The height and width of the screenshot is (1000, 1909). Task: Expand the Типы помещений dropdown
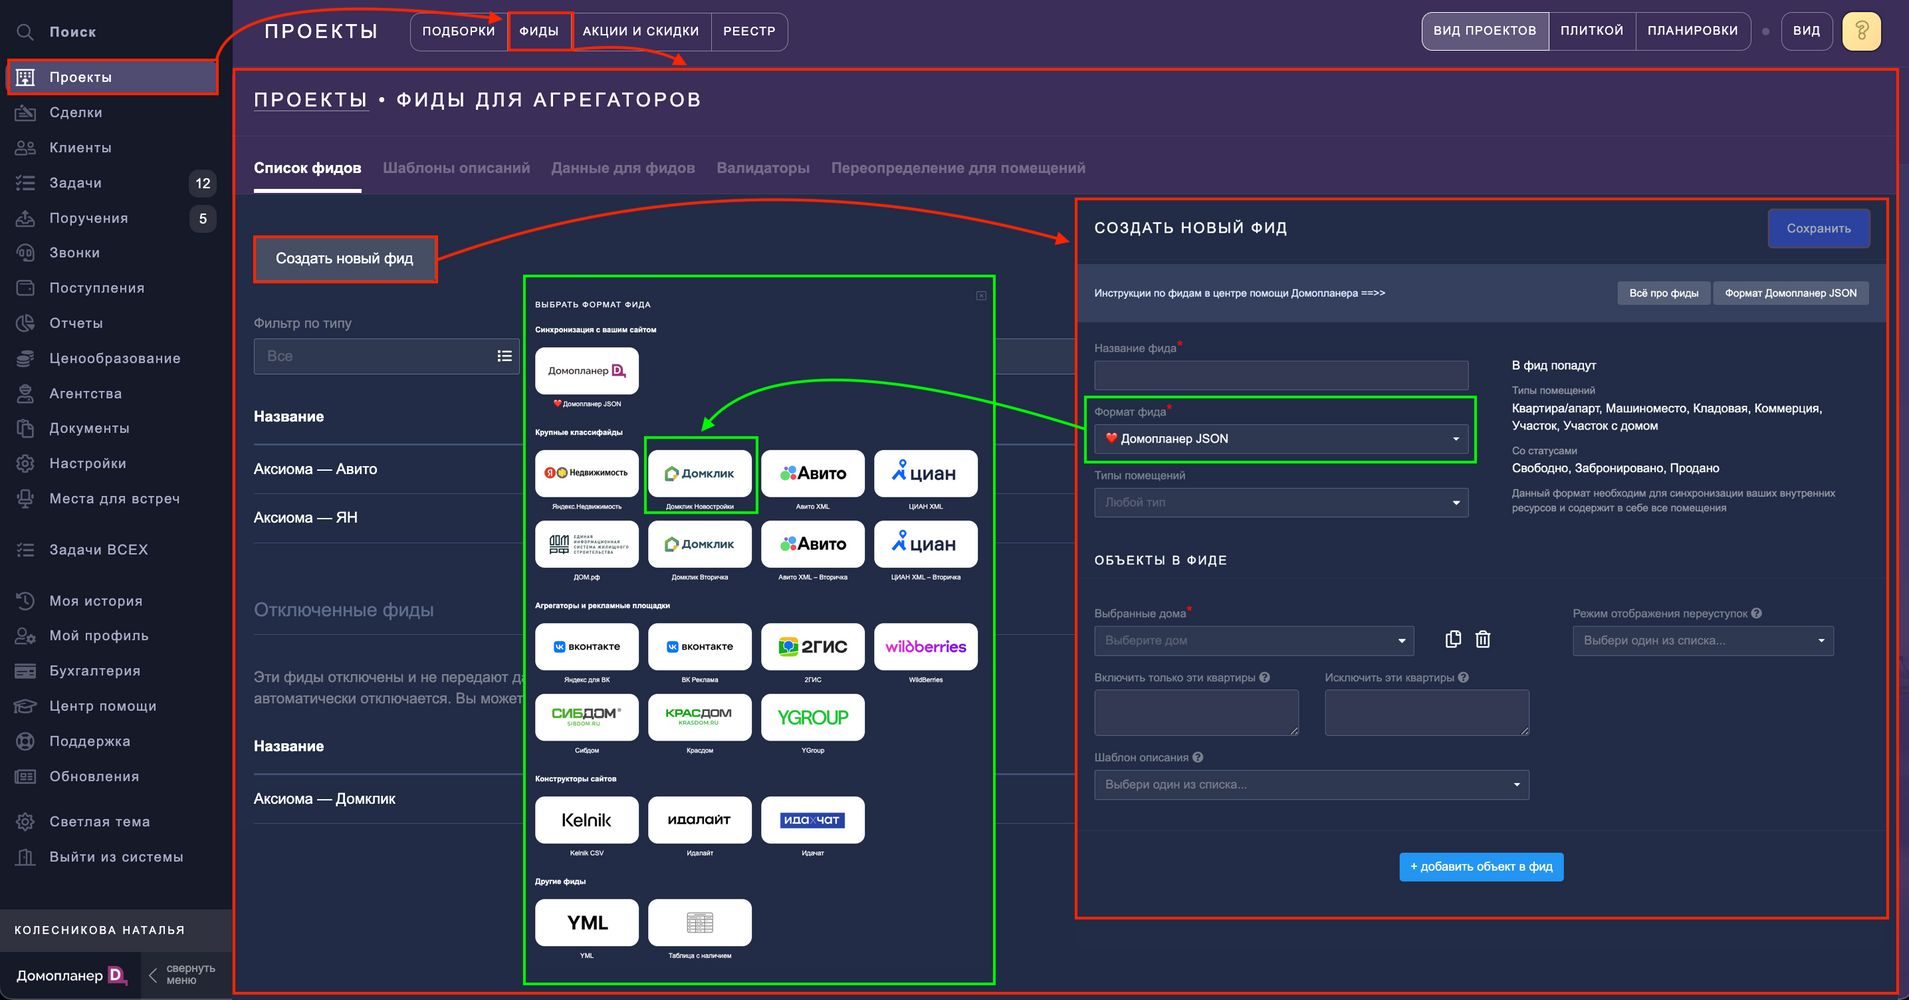coord(1280,503)
